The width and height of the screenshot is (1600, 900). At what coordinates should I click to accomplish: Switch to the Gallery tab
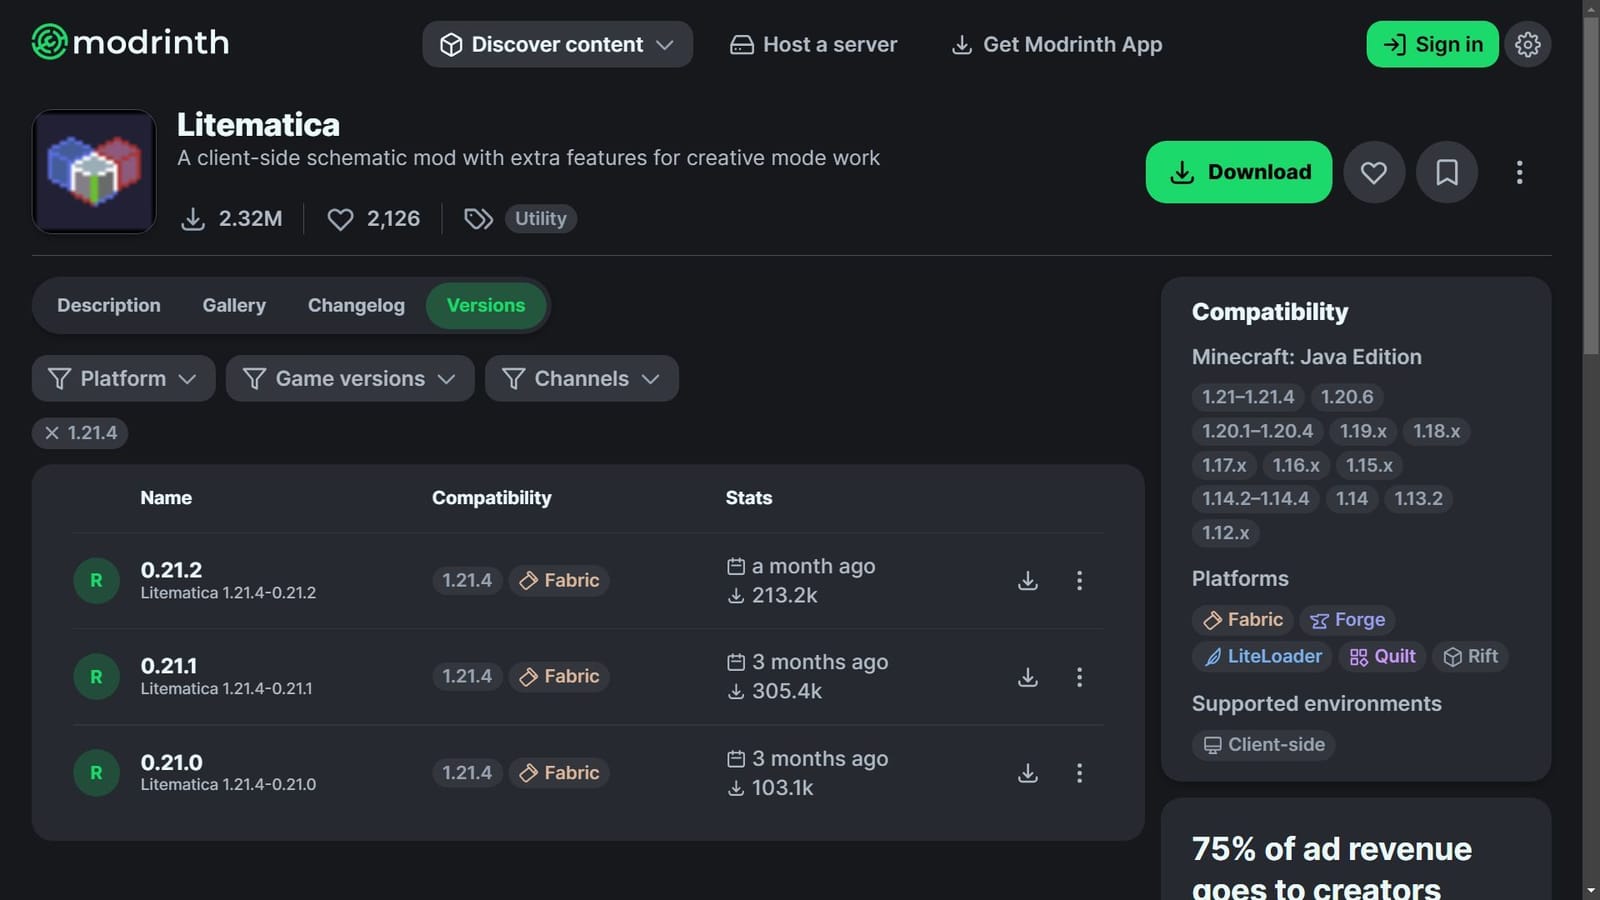coord(234,306)
